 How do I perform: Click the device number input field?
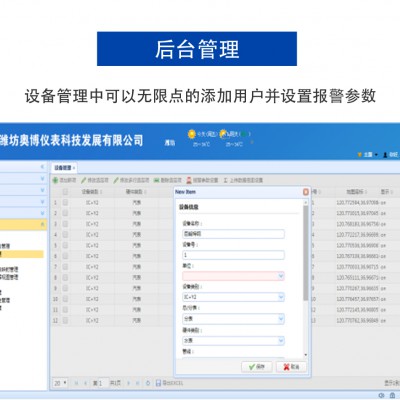pos(233,255)
